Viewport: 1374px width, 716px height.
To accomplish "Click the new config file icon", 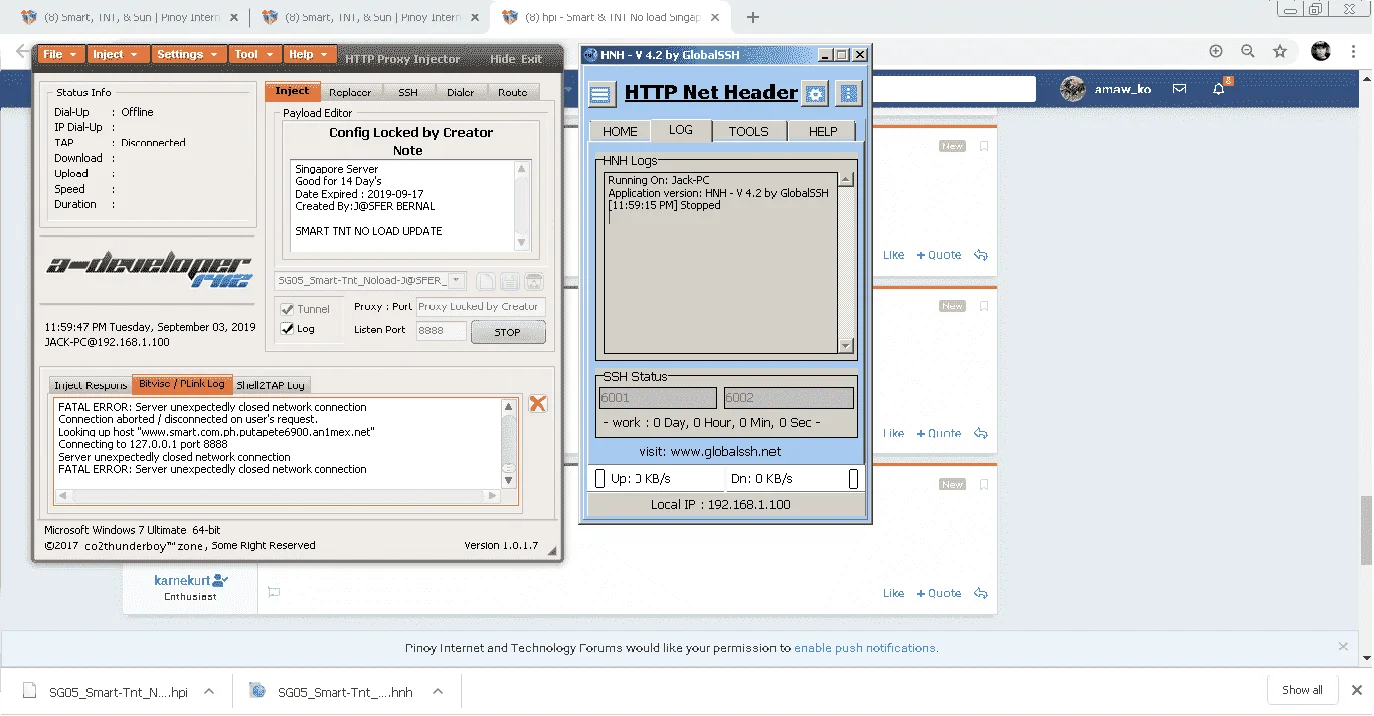I will pyautogui.click(x=485, y=282).
